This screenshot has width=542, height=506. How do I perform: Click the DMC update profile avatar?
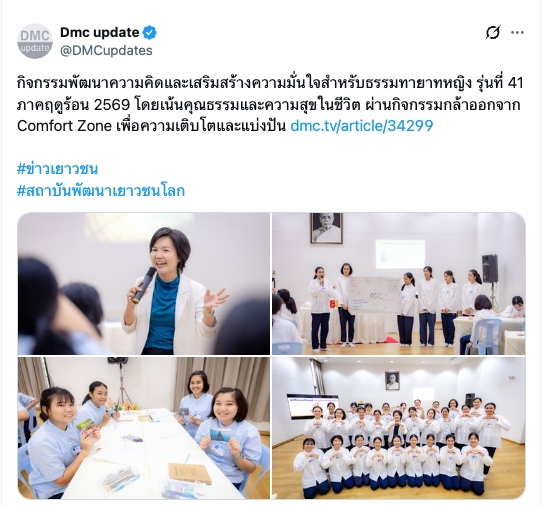tap(35, 41)
